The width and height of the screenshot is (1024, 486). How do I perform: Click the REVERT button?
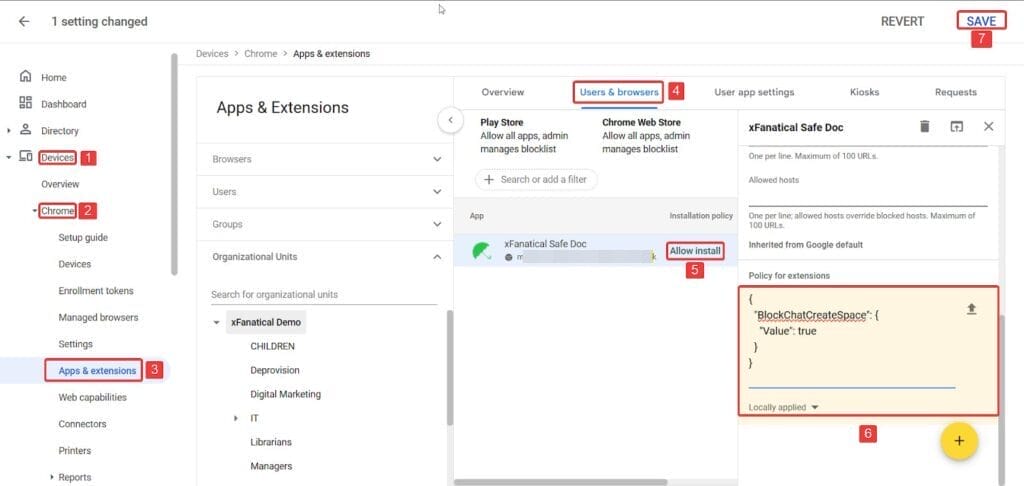coord(902,22)
